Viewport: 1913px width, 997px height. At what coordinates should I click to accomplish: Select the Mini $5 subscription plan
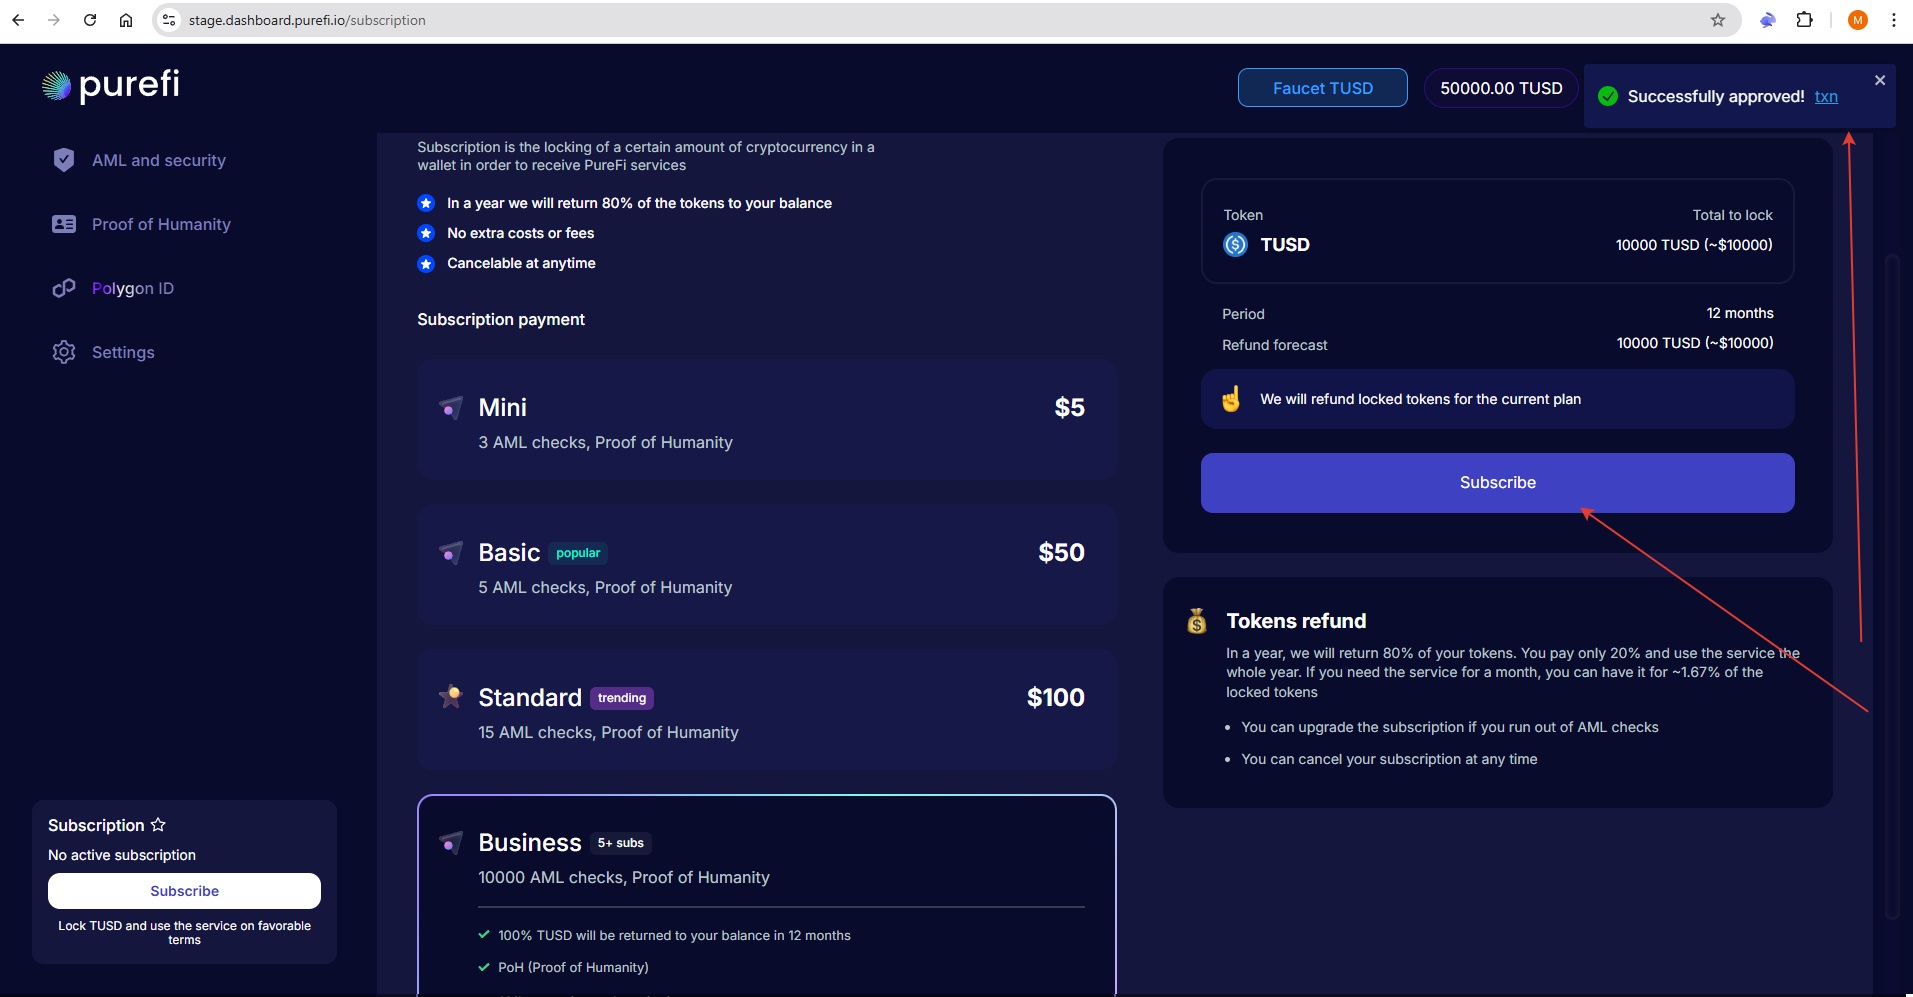pyautogui.click(x=766, y=420)
